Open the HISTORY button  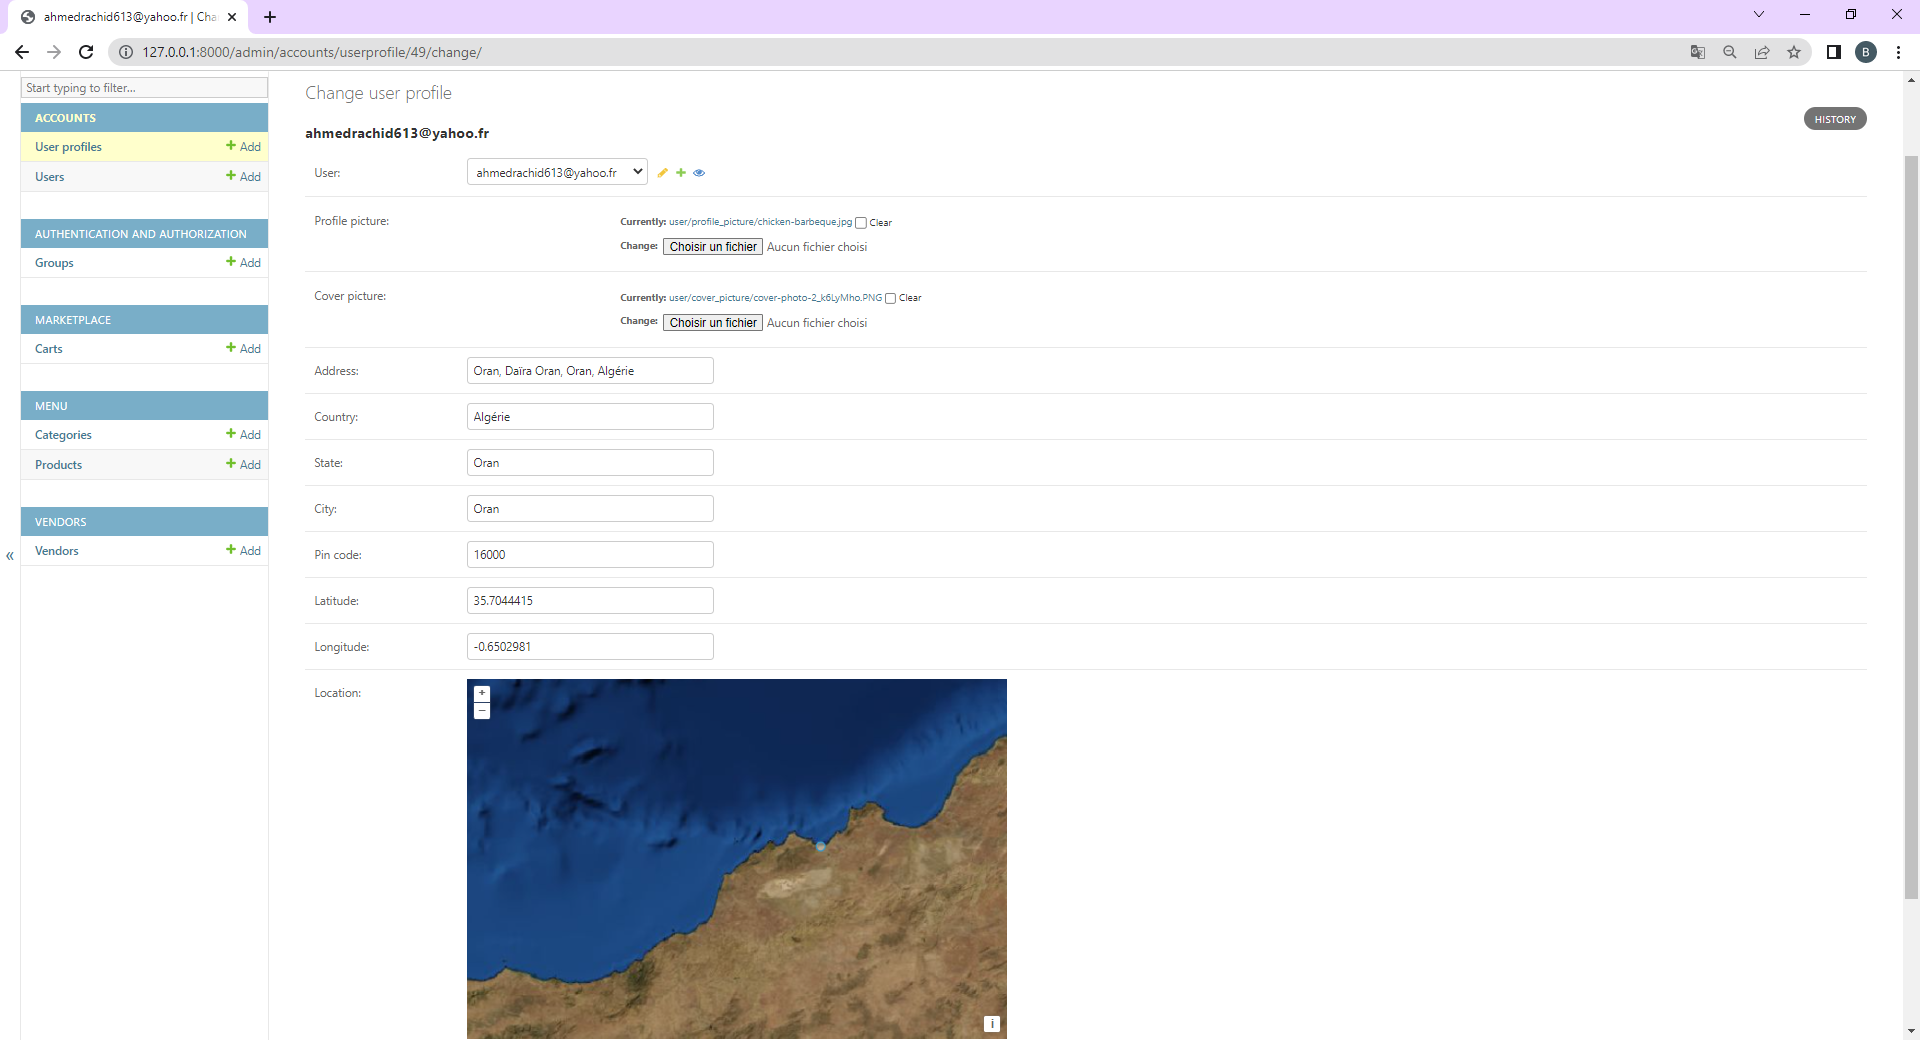tap(1834, 118)
